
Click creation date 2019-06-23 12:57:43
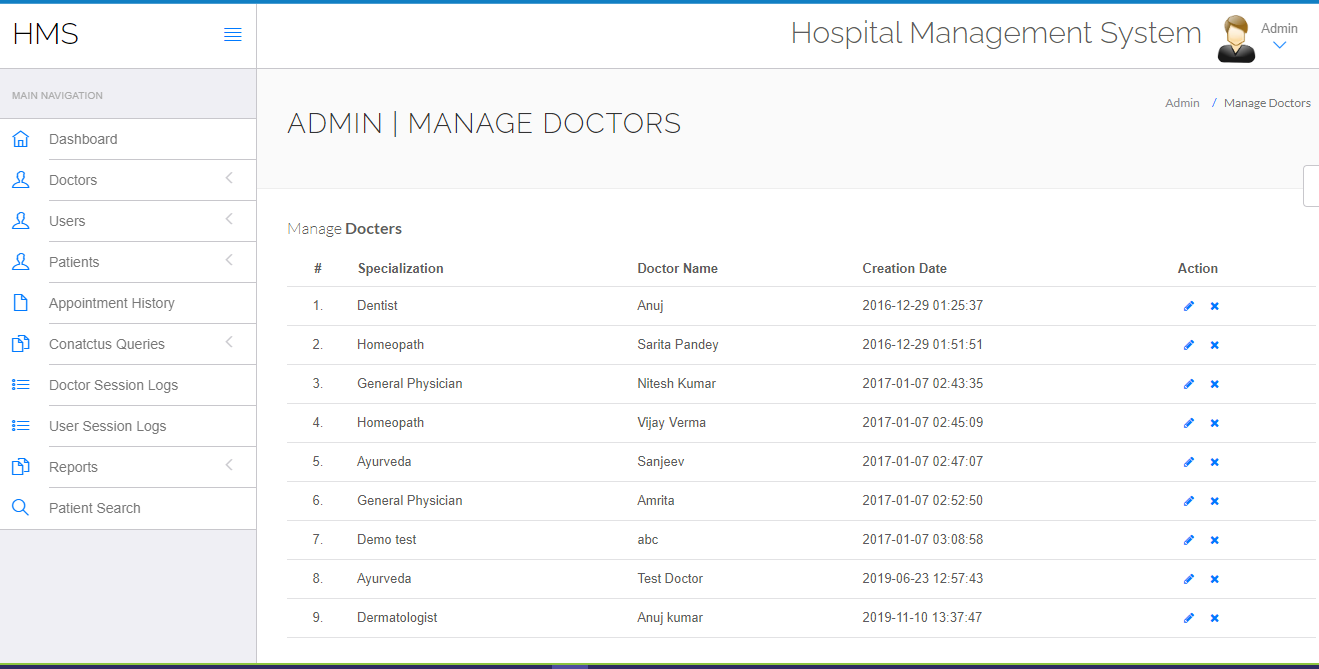pos(922,578)
